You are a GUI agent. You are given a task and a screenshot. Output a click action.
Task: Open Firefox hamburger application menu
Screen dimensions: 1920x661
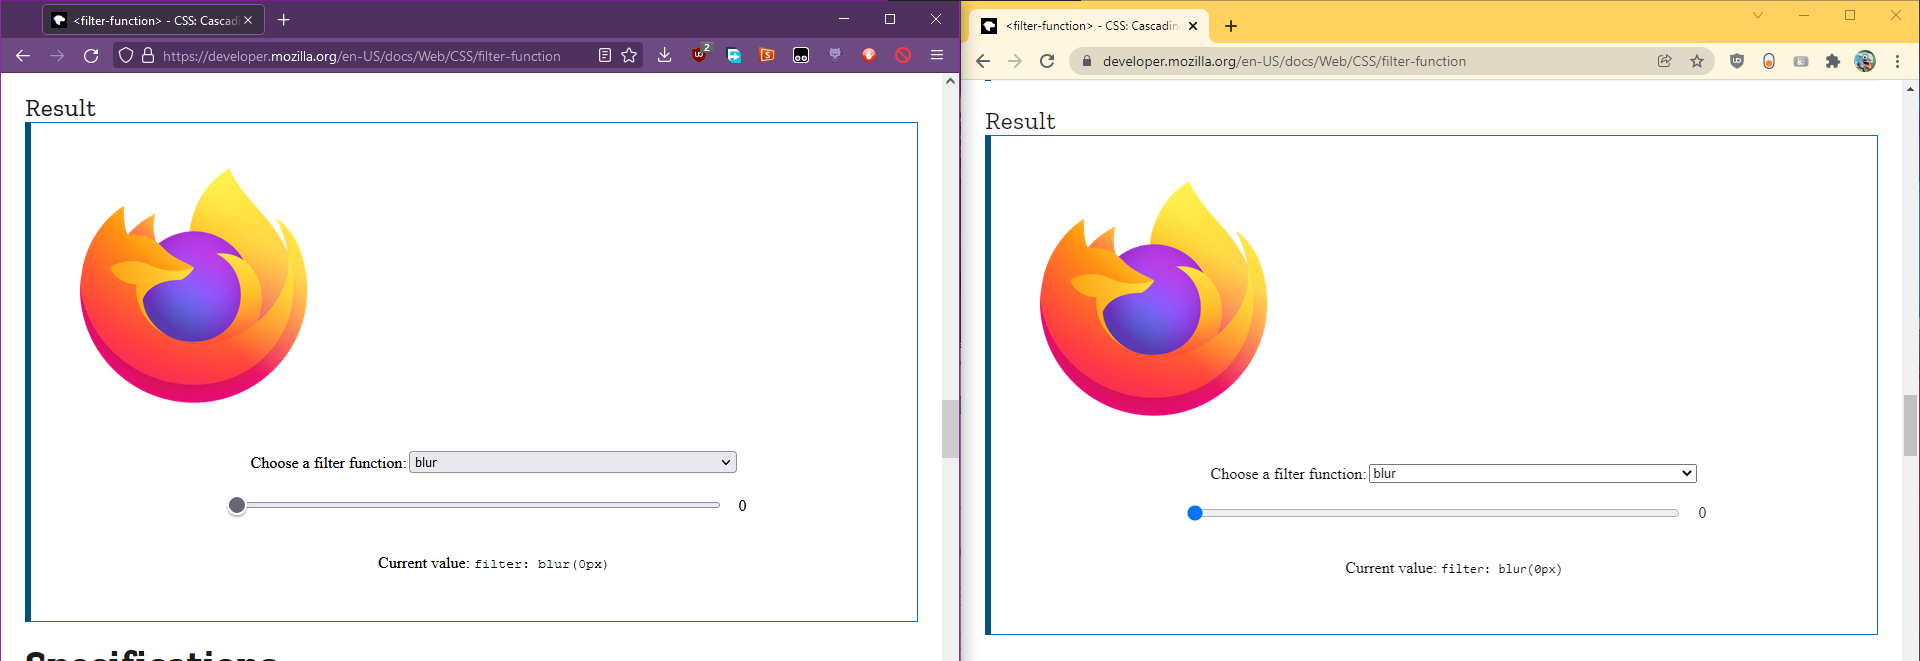pyautogui.click(x=937, y=55)
